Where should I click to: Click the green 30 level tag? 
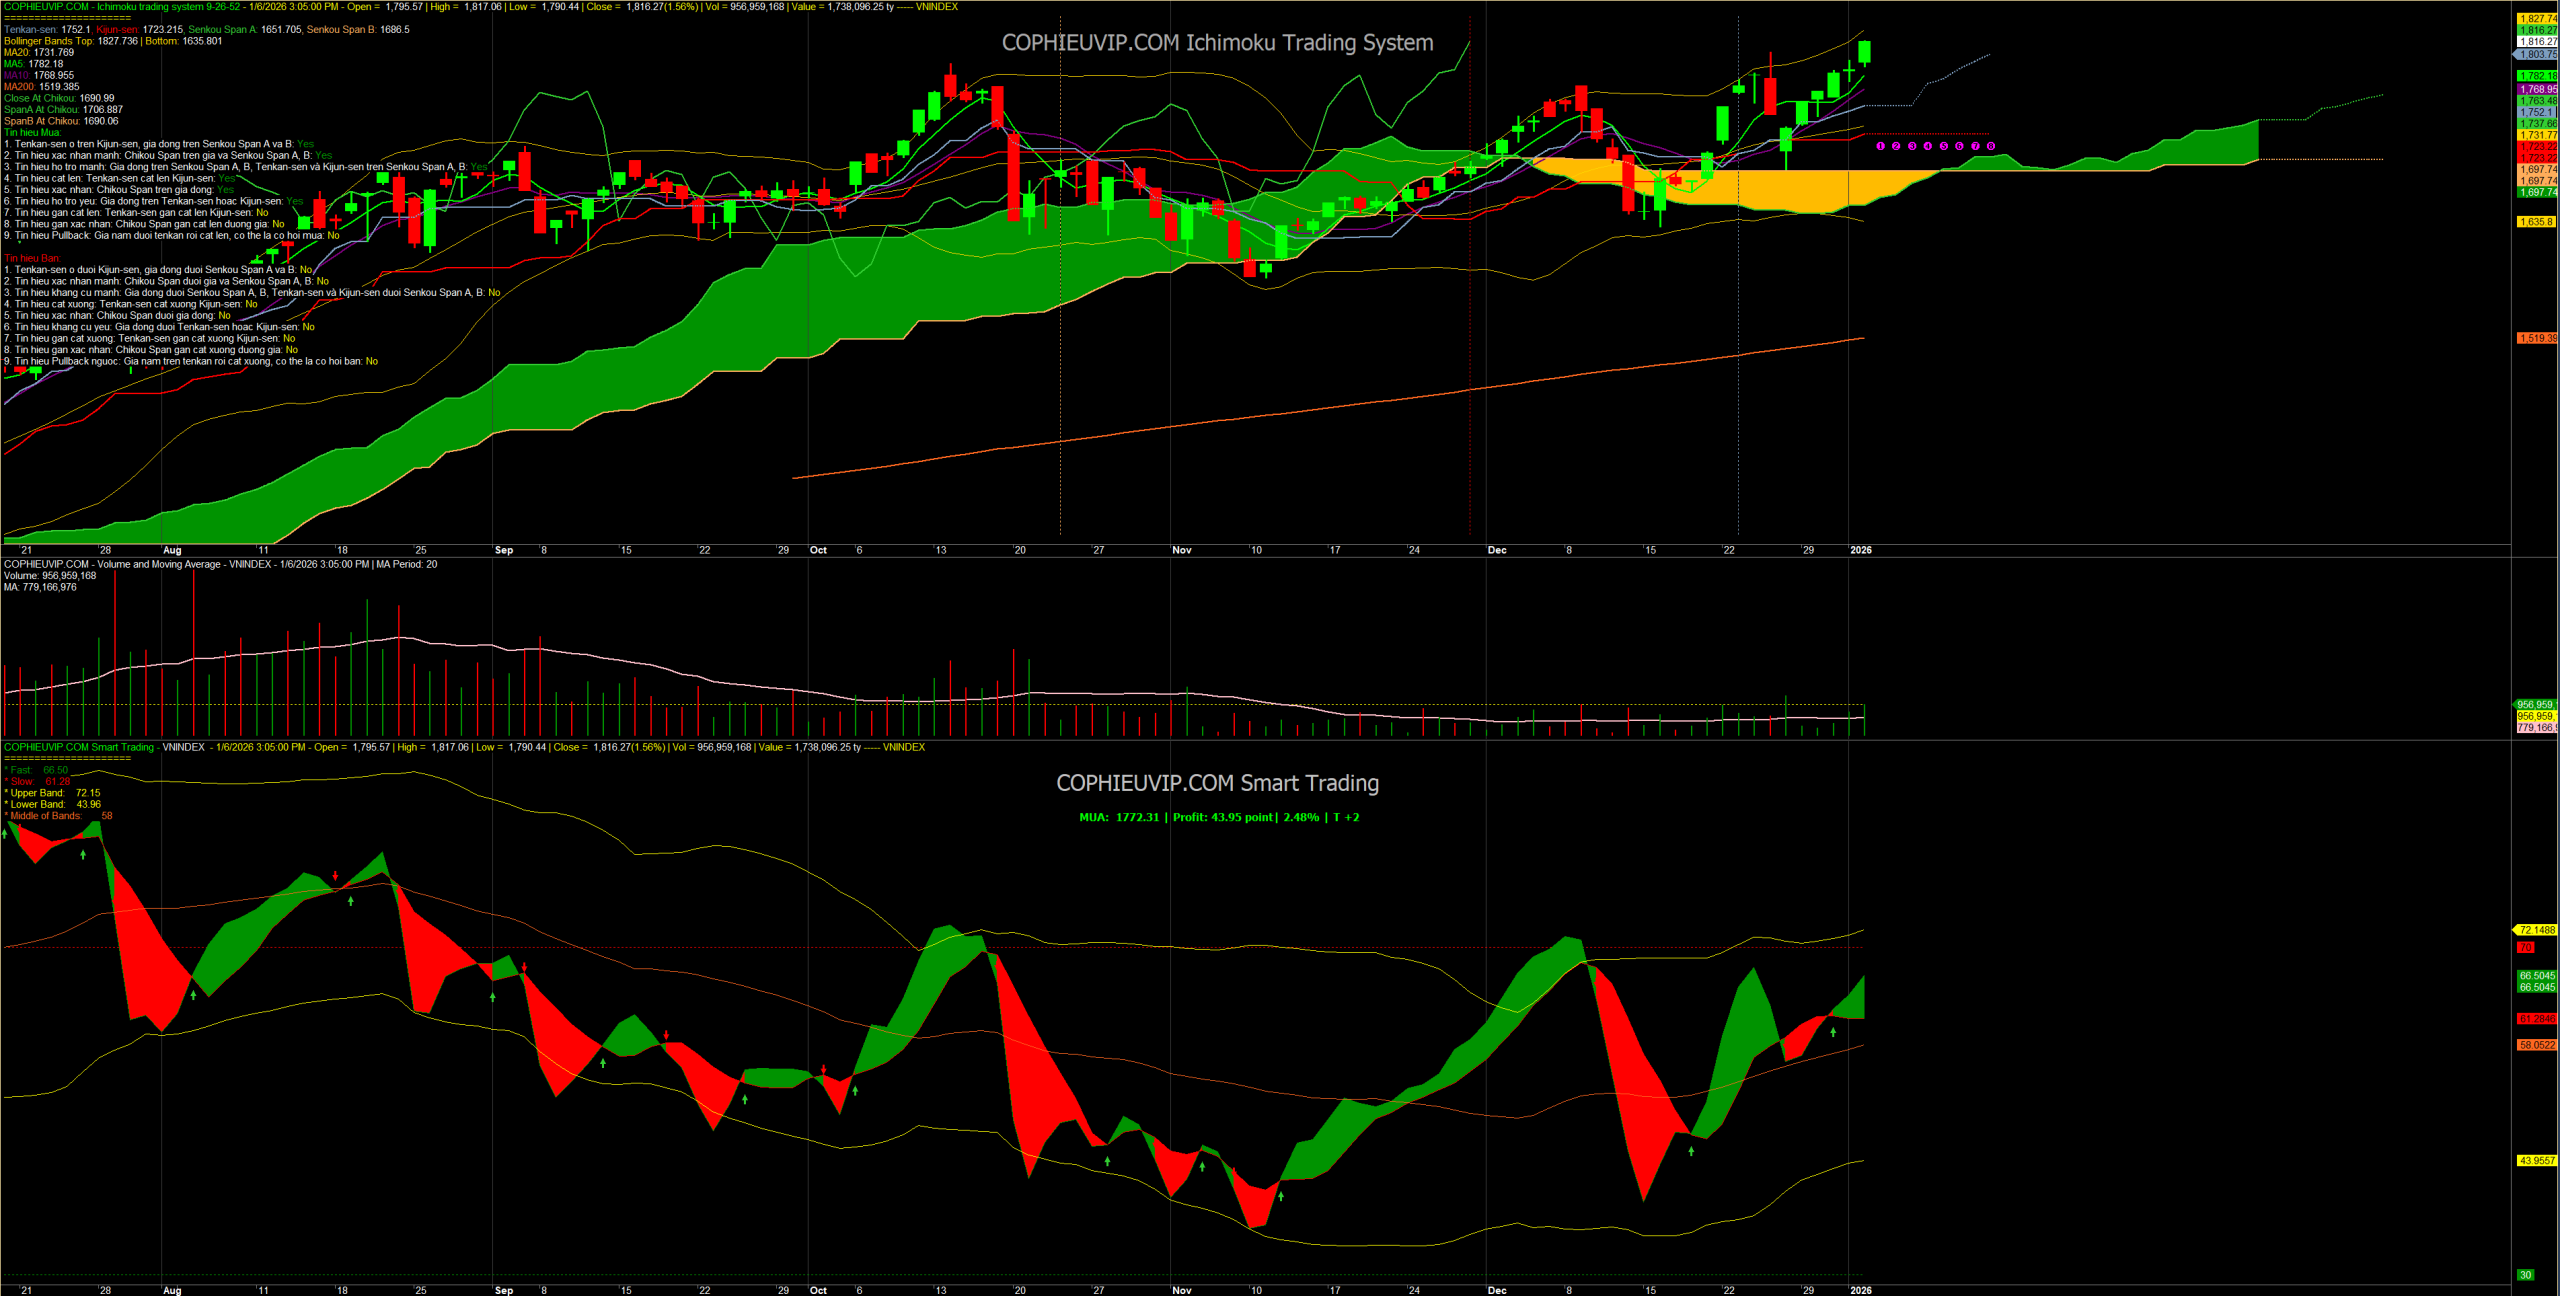[2525, 1275]
